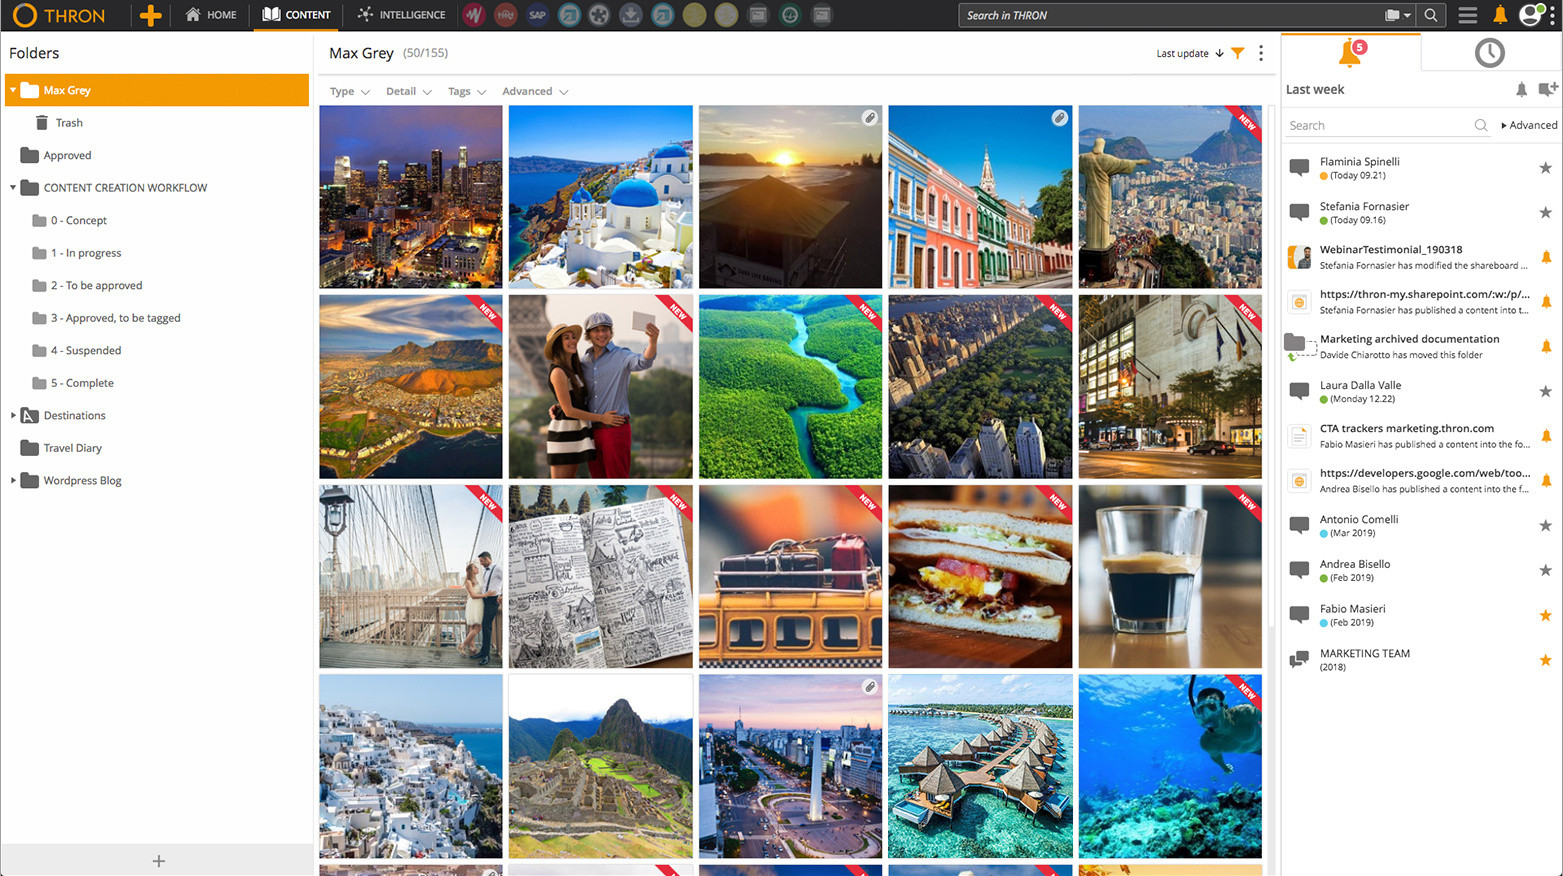Open the three-dot options menu
The image size is (1563, 876).
pos(1261,53)
